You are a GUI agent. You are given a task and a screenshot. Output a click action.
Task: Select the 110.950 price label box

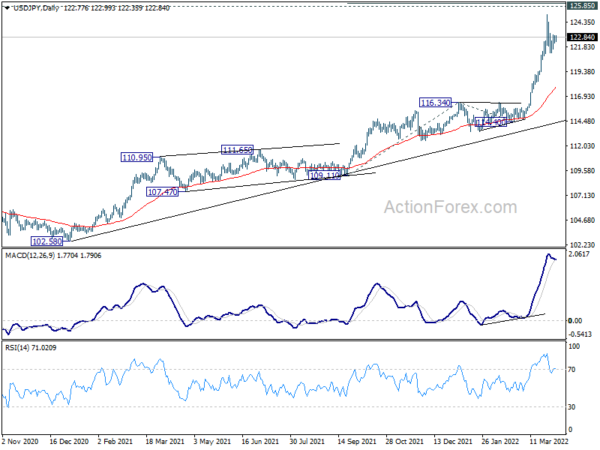[137, 157]
